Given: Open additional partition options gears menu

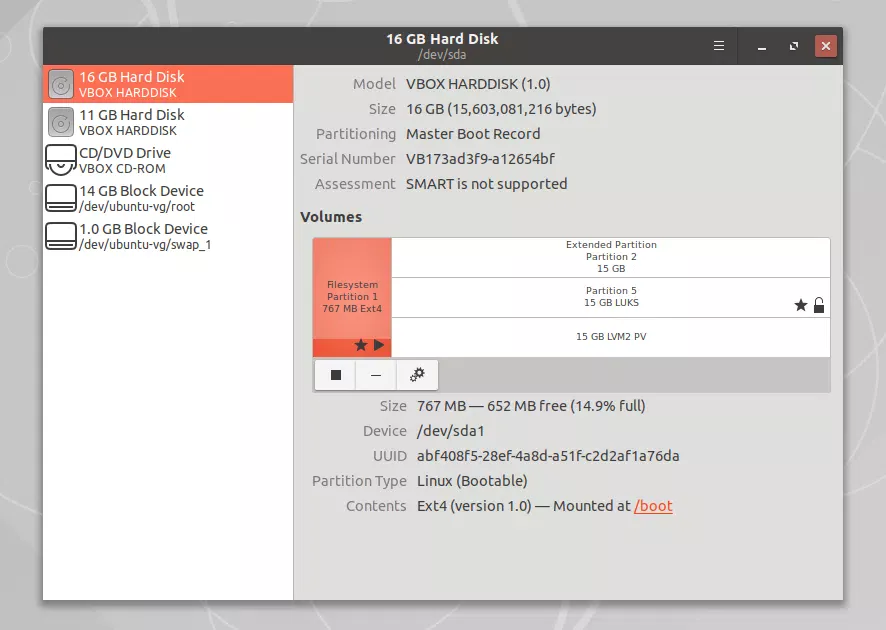Looking at the screenshot, I should [x=417, y=375].
